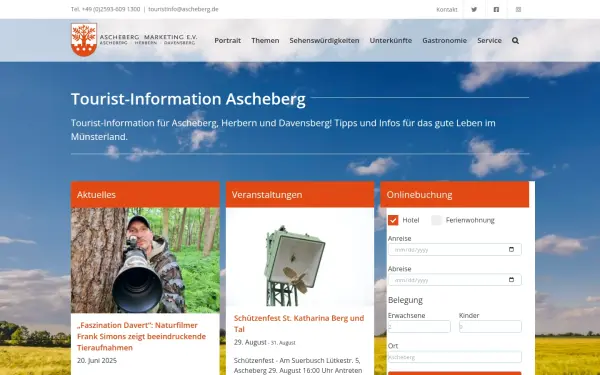Check the Ferienwohnung checkbox
The width and height of the screenshot is (600, 375).
click(x=436, y=220)
